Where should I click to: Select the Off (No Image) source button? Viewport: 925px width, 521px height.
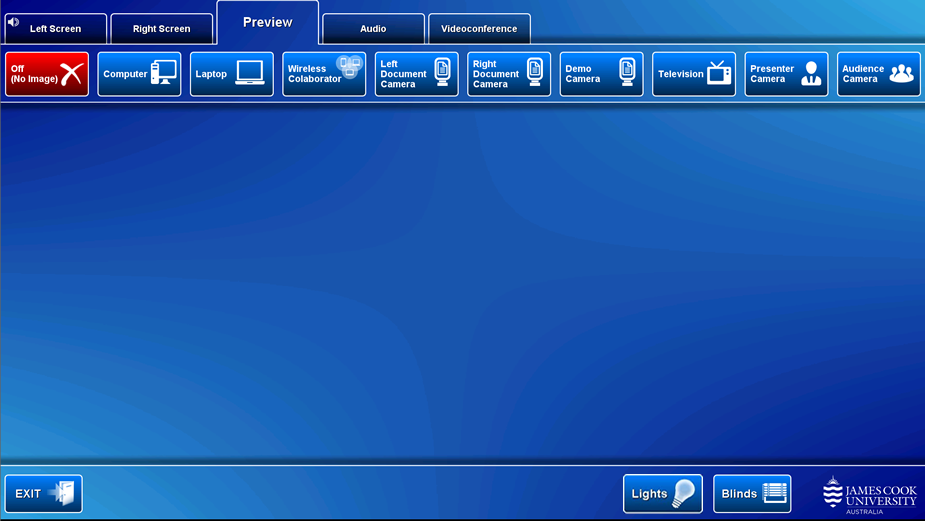(47, 74)
